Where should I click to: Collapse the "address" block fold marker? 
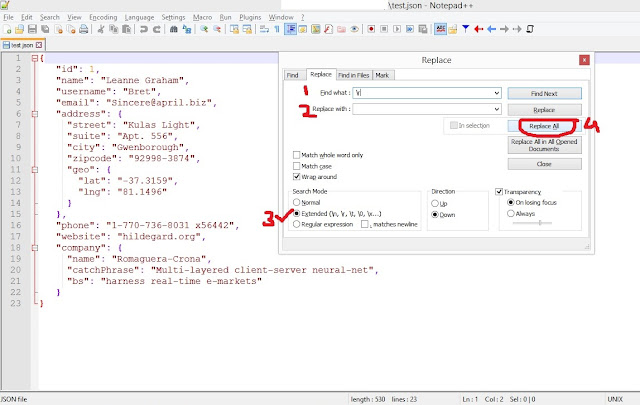tap(35, 114)
